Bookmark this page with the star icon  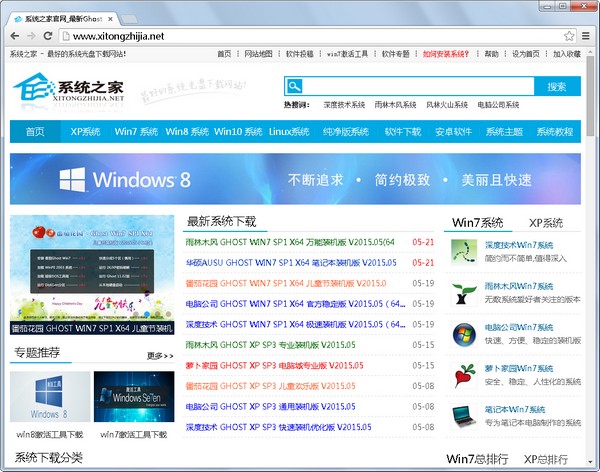(x=568, y=36)
